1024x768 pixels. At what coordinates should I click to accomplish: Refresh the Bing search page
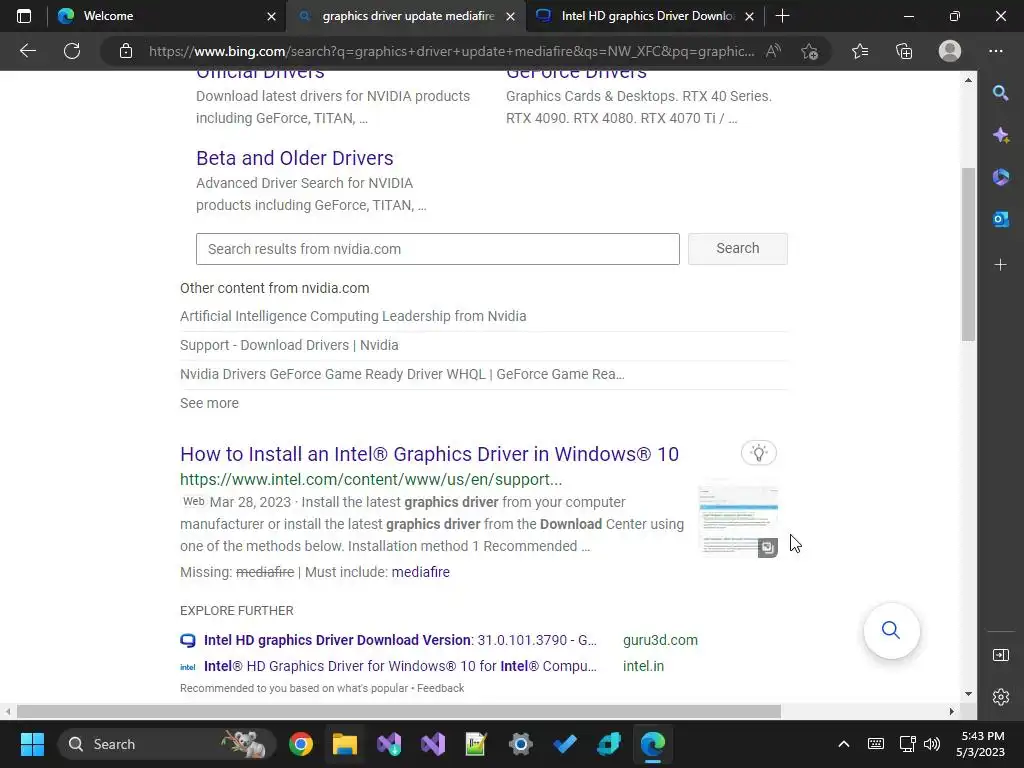[72, 51]
